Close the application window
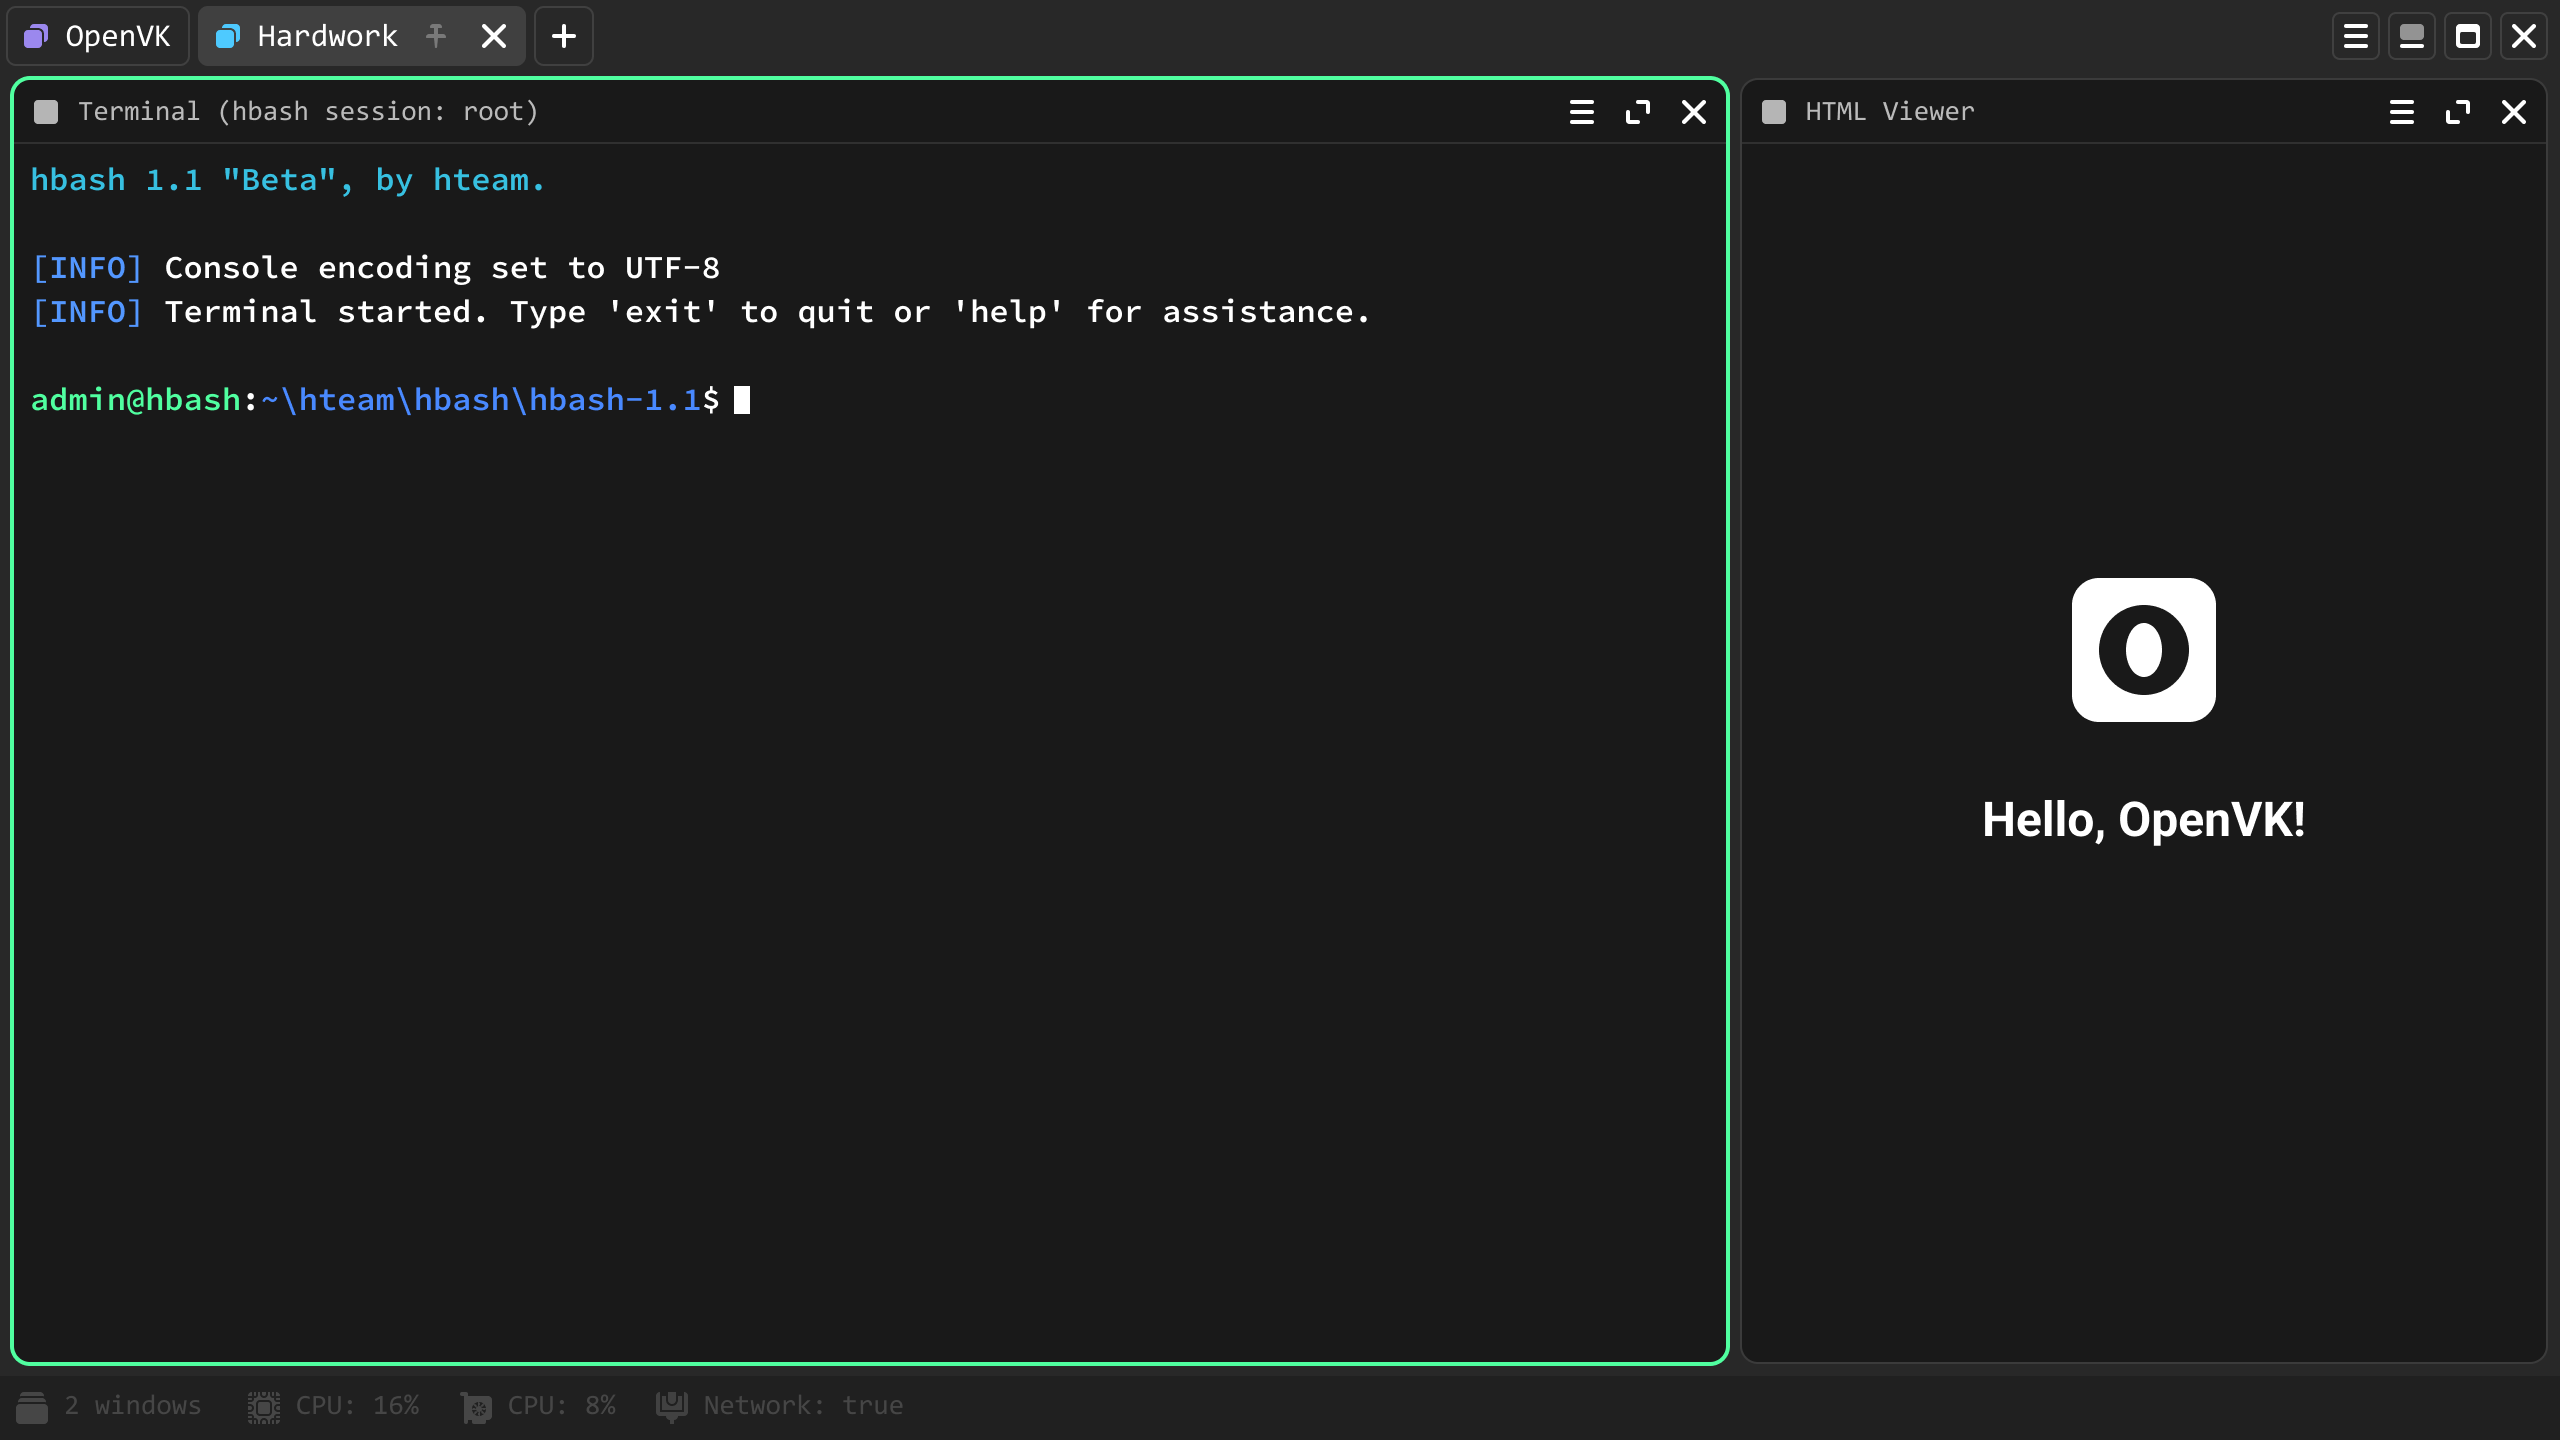This screenshot has width=2560, height=1440. click(x=2524, y=37)
